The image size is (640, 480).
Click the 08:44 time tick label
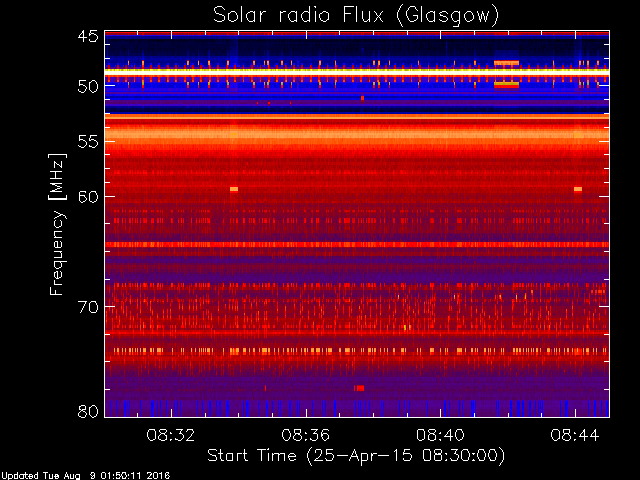575,435
